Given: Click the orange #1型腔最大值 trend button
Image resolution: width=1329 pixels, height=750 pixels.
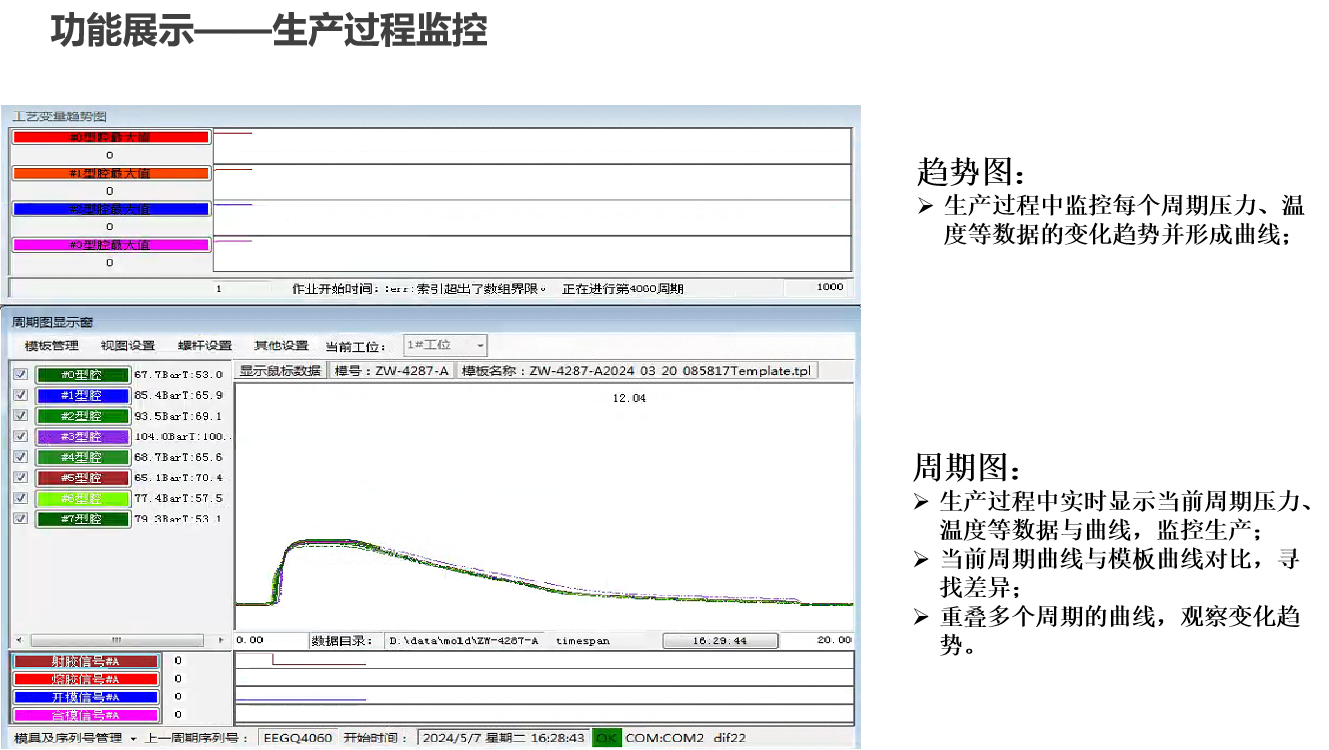Looking at the screenshot, I should coord(111,173).
